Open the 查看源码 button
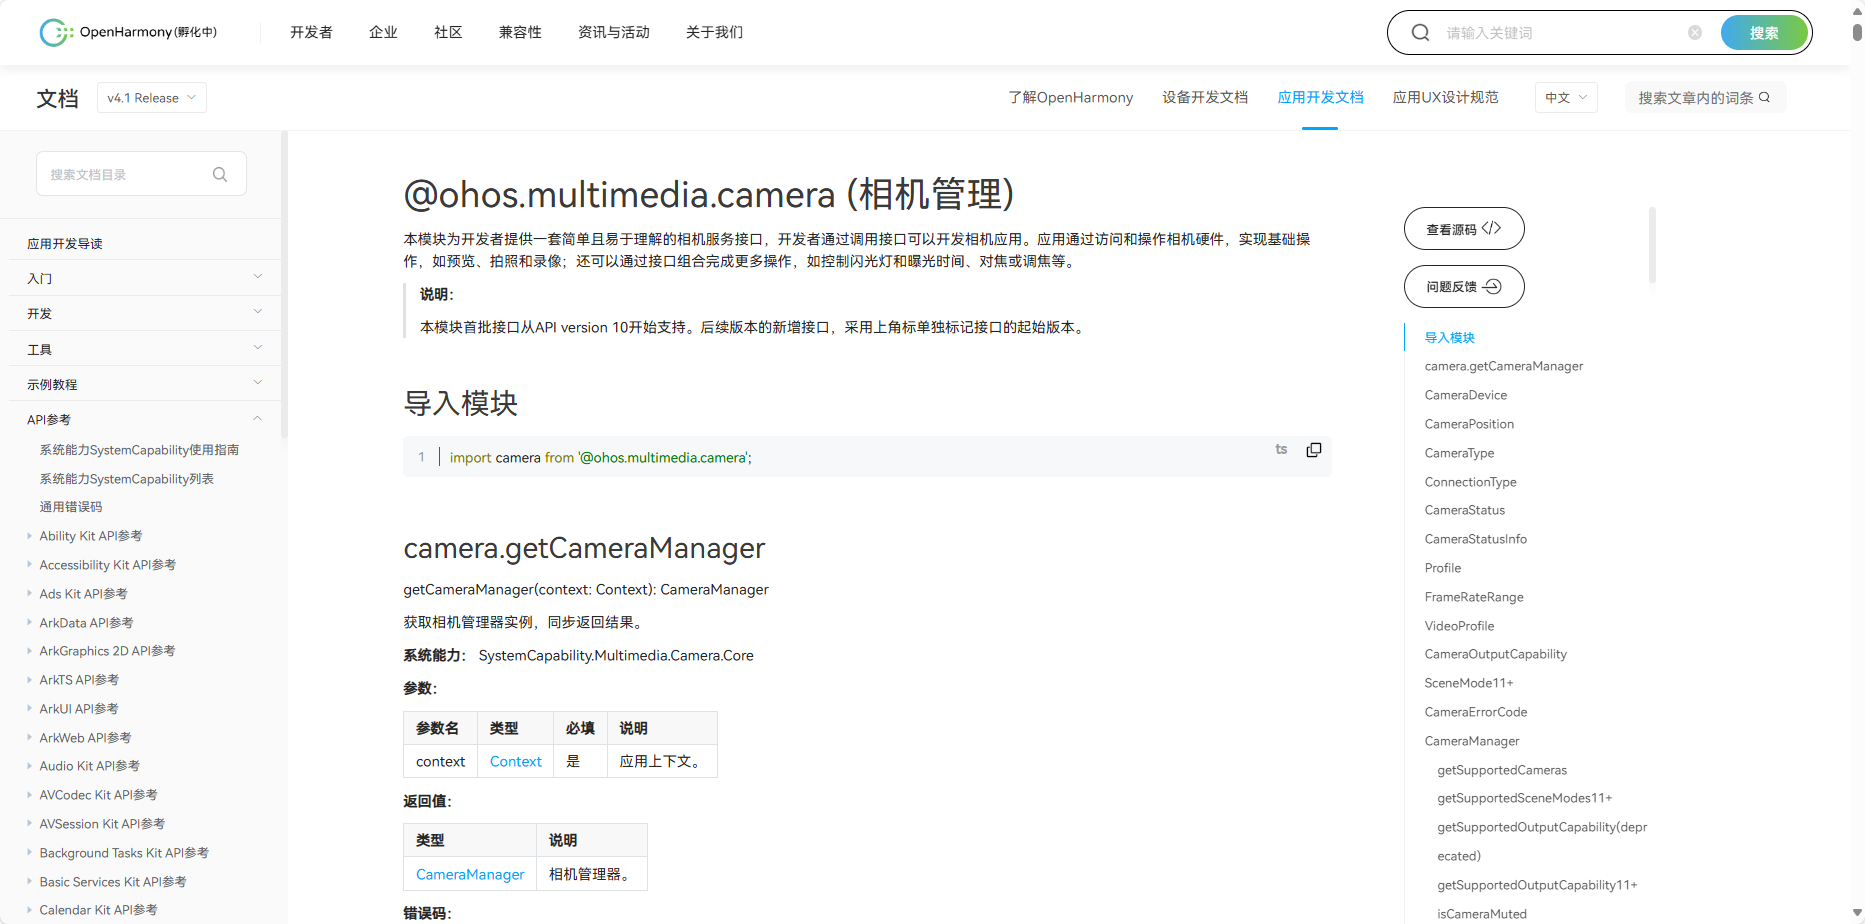This screenshot has width=1865, height=924. point(1464,229)
